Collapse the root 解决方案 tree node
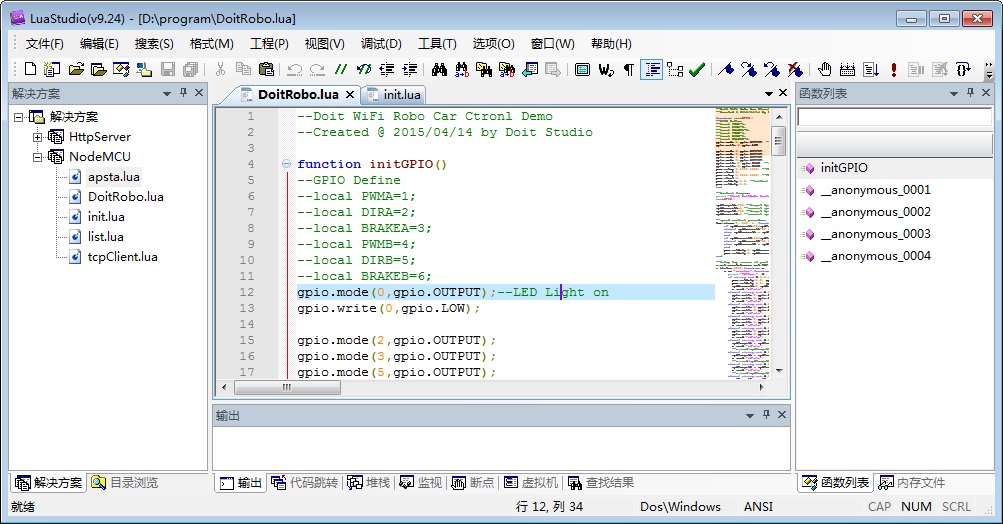 click(19, 117)
